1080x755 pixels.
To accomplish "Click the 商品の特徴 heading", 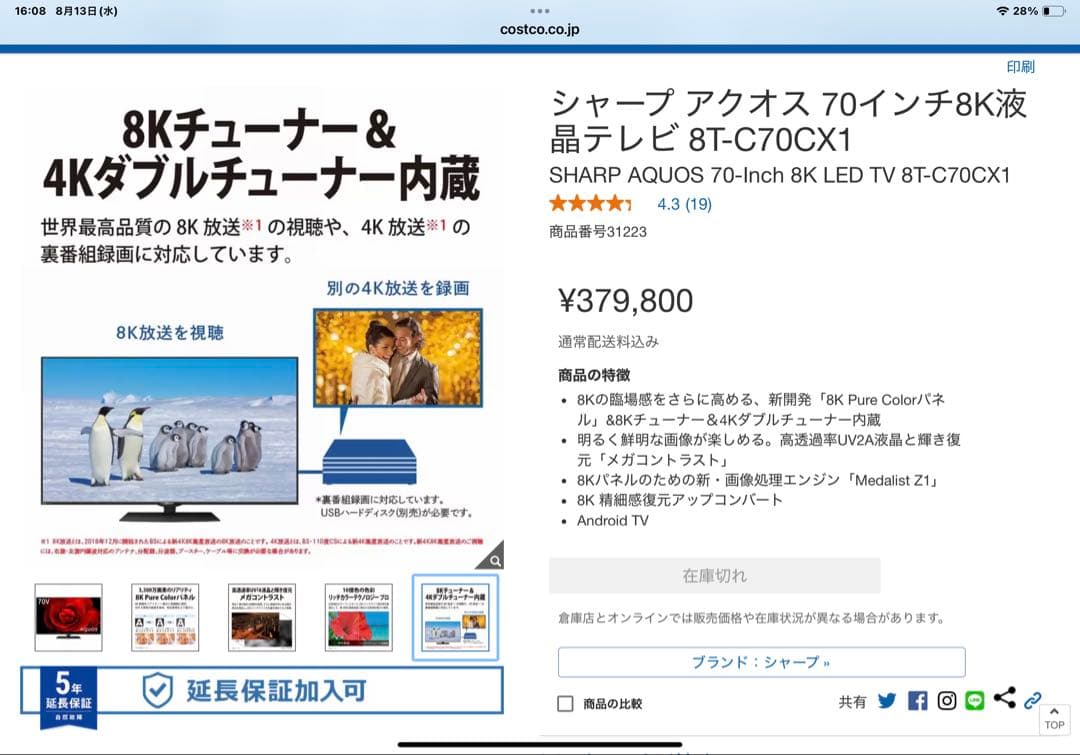I will coord(594,375).
